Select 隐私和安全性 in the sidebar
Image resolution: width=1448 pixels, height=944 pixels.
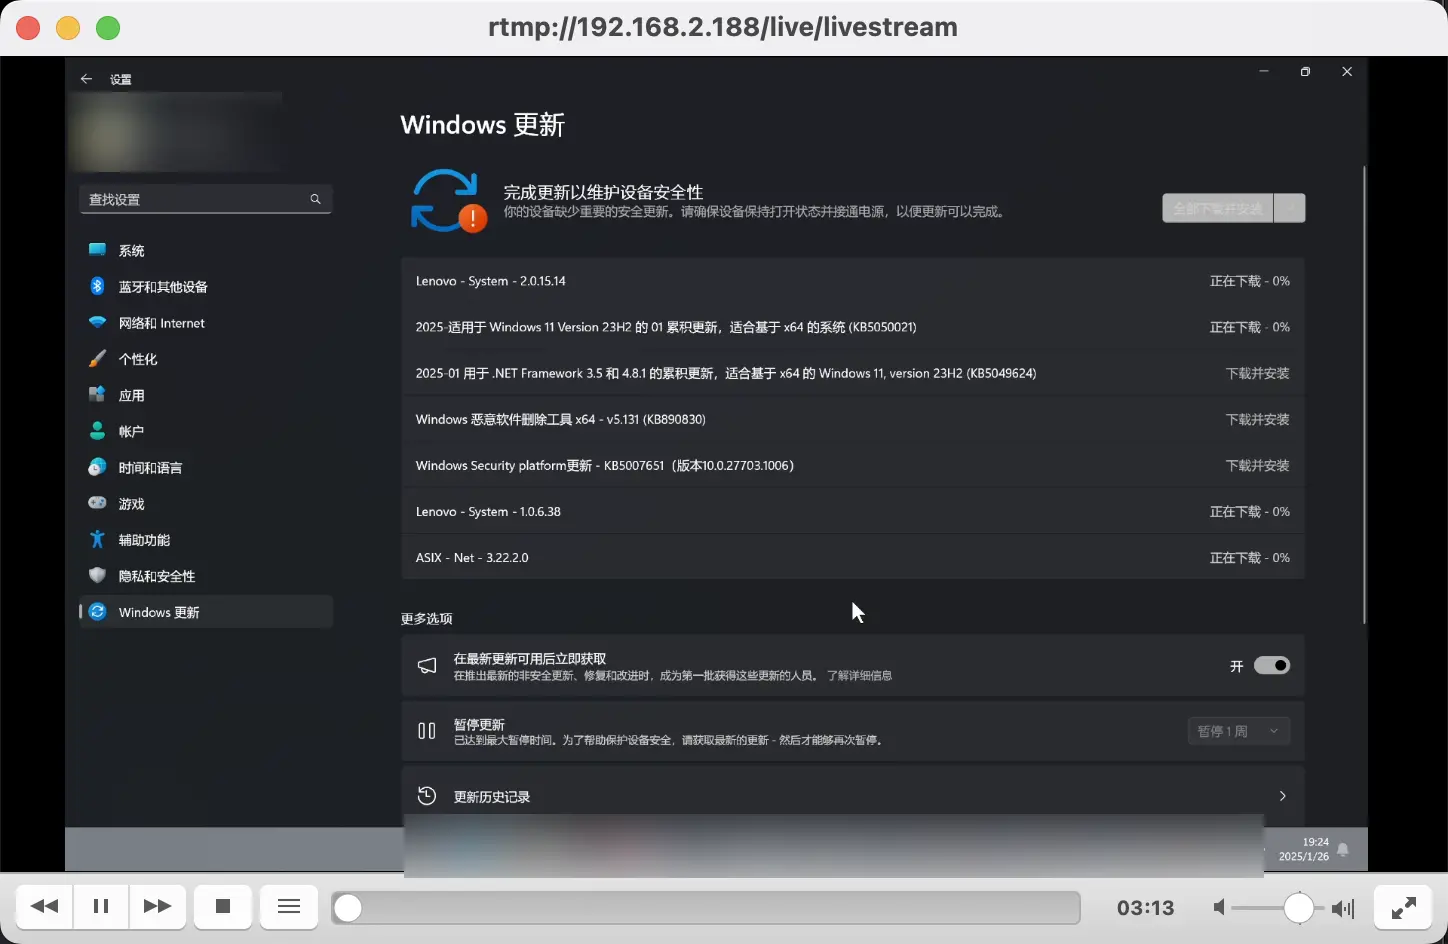click(x=205, y=576)
